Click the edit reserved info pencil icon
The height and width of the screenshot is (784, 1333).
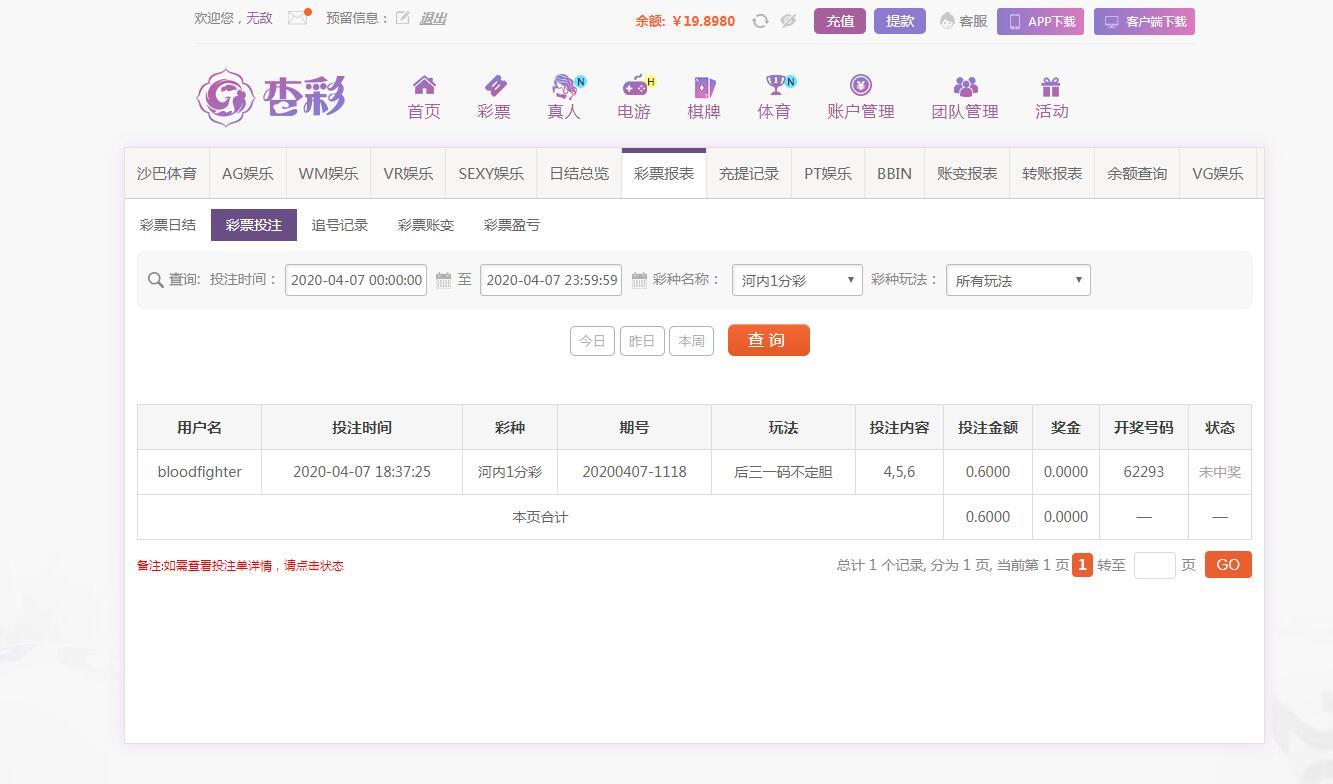pos(403,18)
